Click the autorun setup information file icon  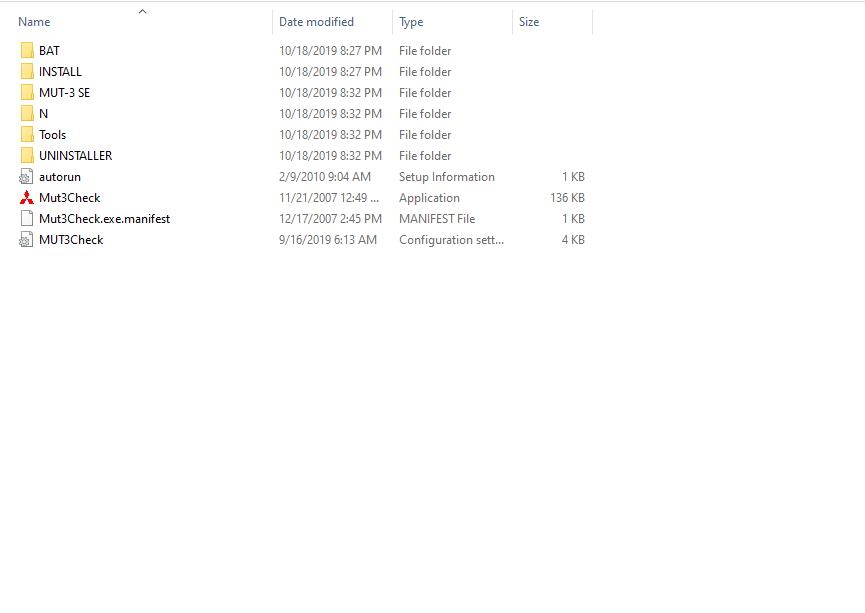tap(26, 177)
